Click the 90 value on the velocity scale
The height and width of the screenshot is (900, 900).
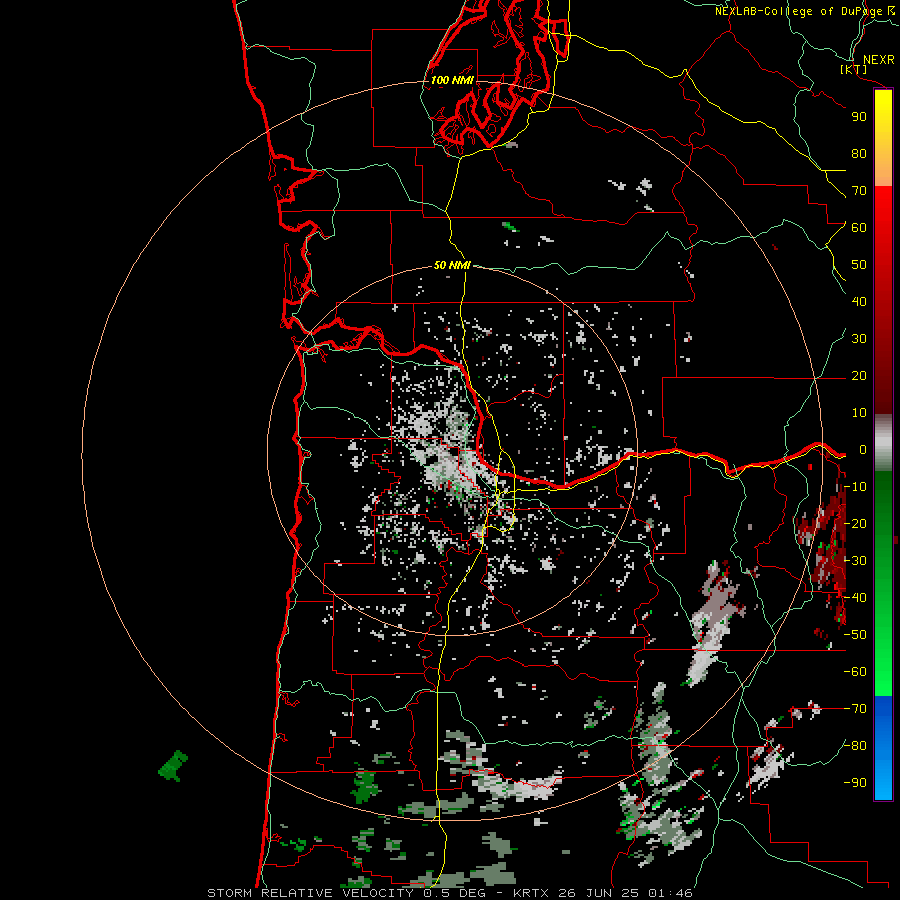click(859, 117)
